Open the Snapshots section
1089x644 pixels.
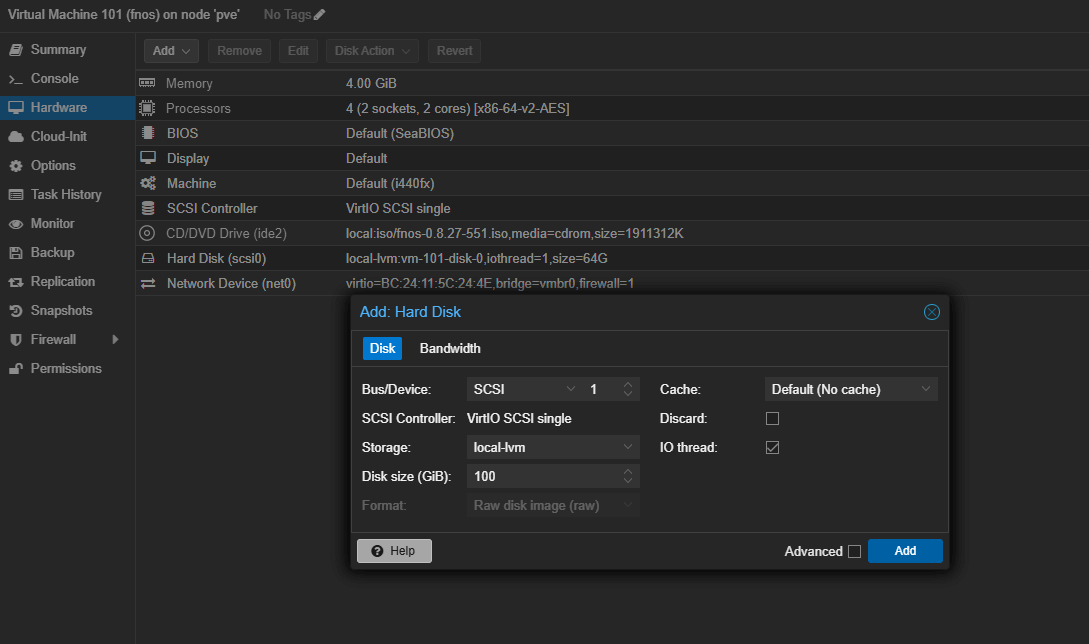[61, 311]
